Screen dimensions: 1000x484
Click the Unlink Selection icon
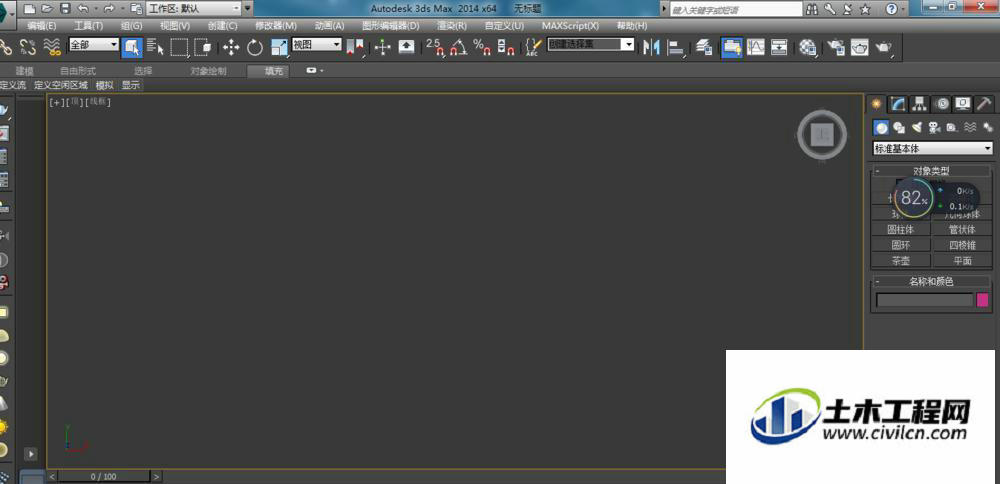pos(27,47)
